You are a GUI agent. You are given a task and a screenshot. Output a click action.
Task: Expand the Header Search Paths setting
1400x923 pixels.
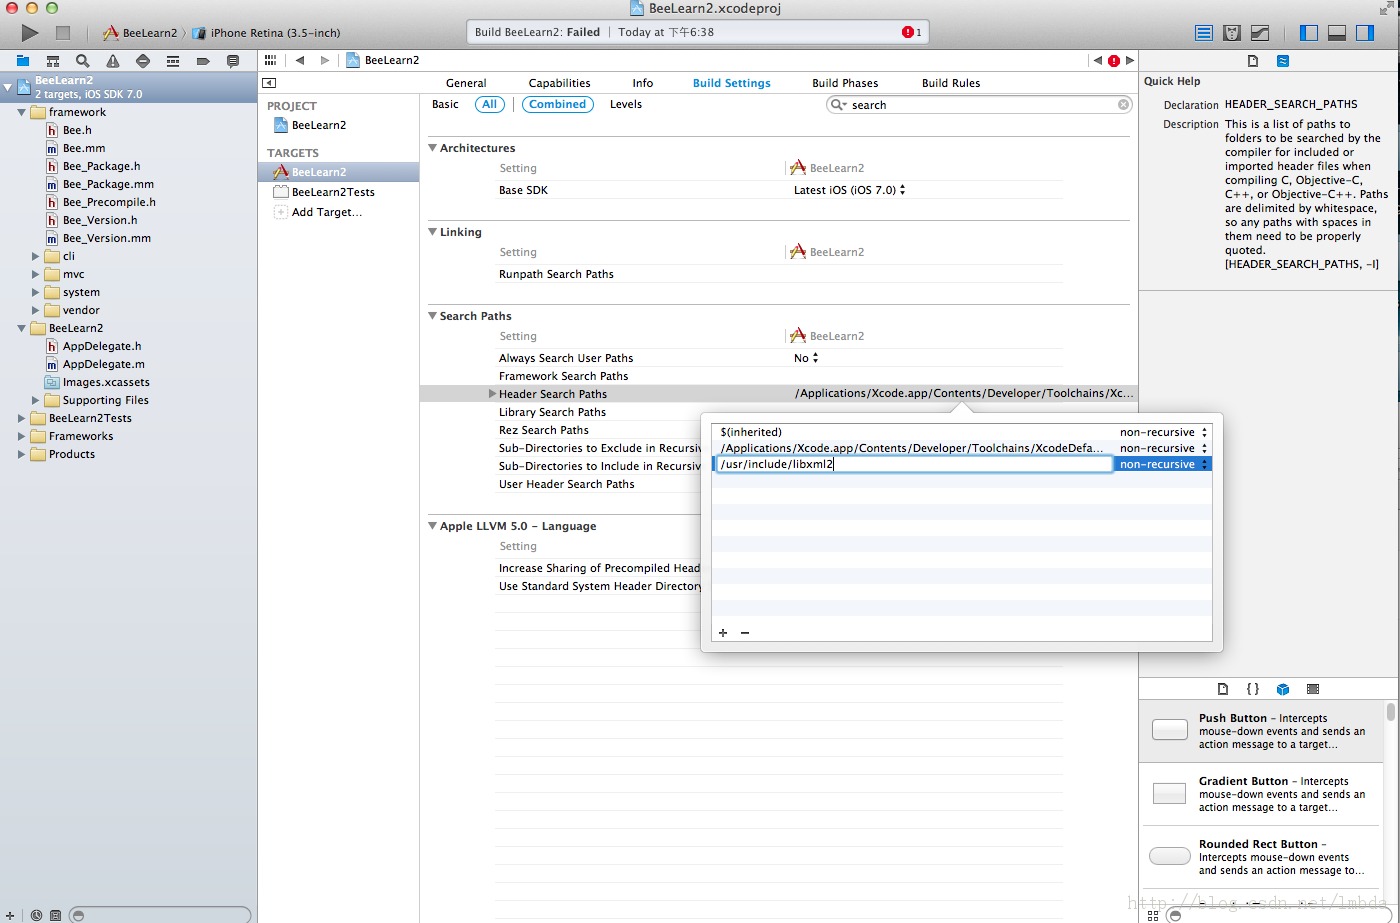pos(492,394)
